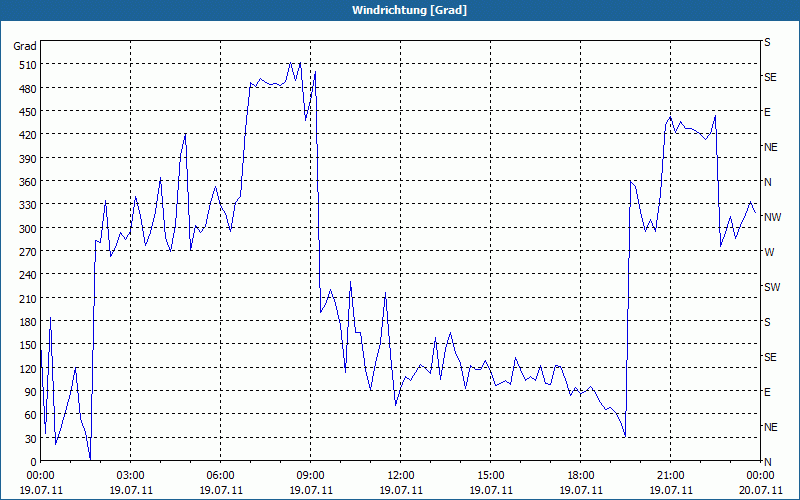Screen dimensions: 800x500
Task: Click the 300 y-axis value
Action: pos(28,229)
